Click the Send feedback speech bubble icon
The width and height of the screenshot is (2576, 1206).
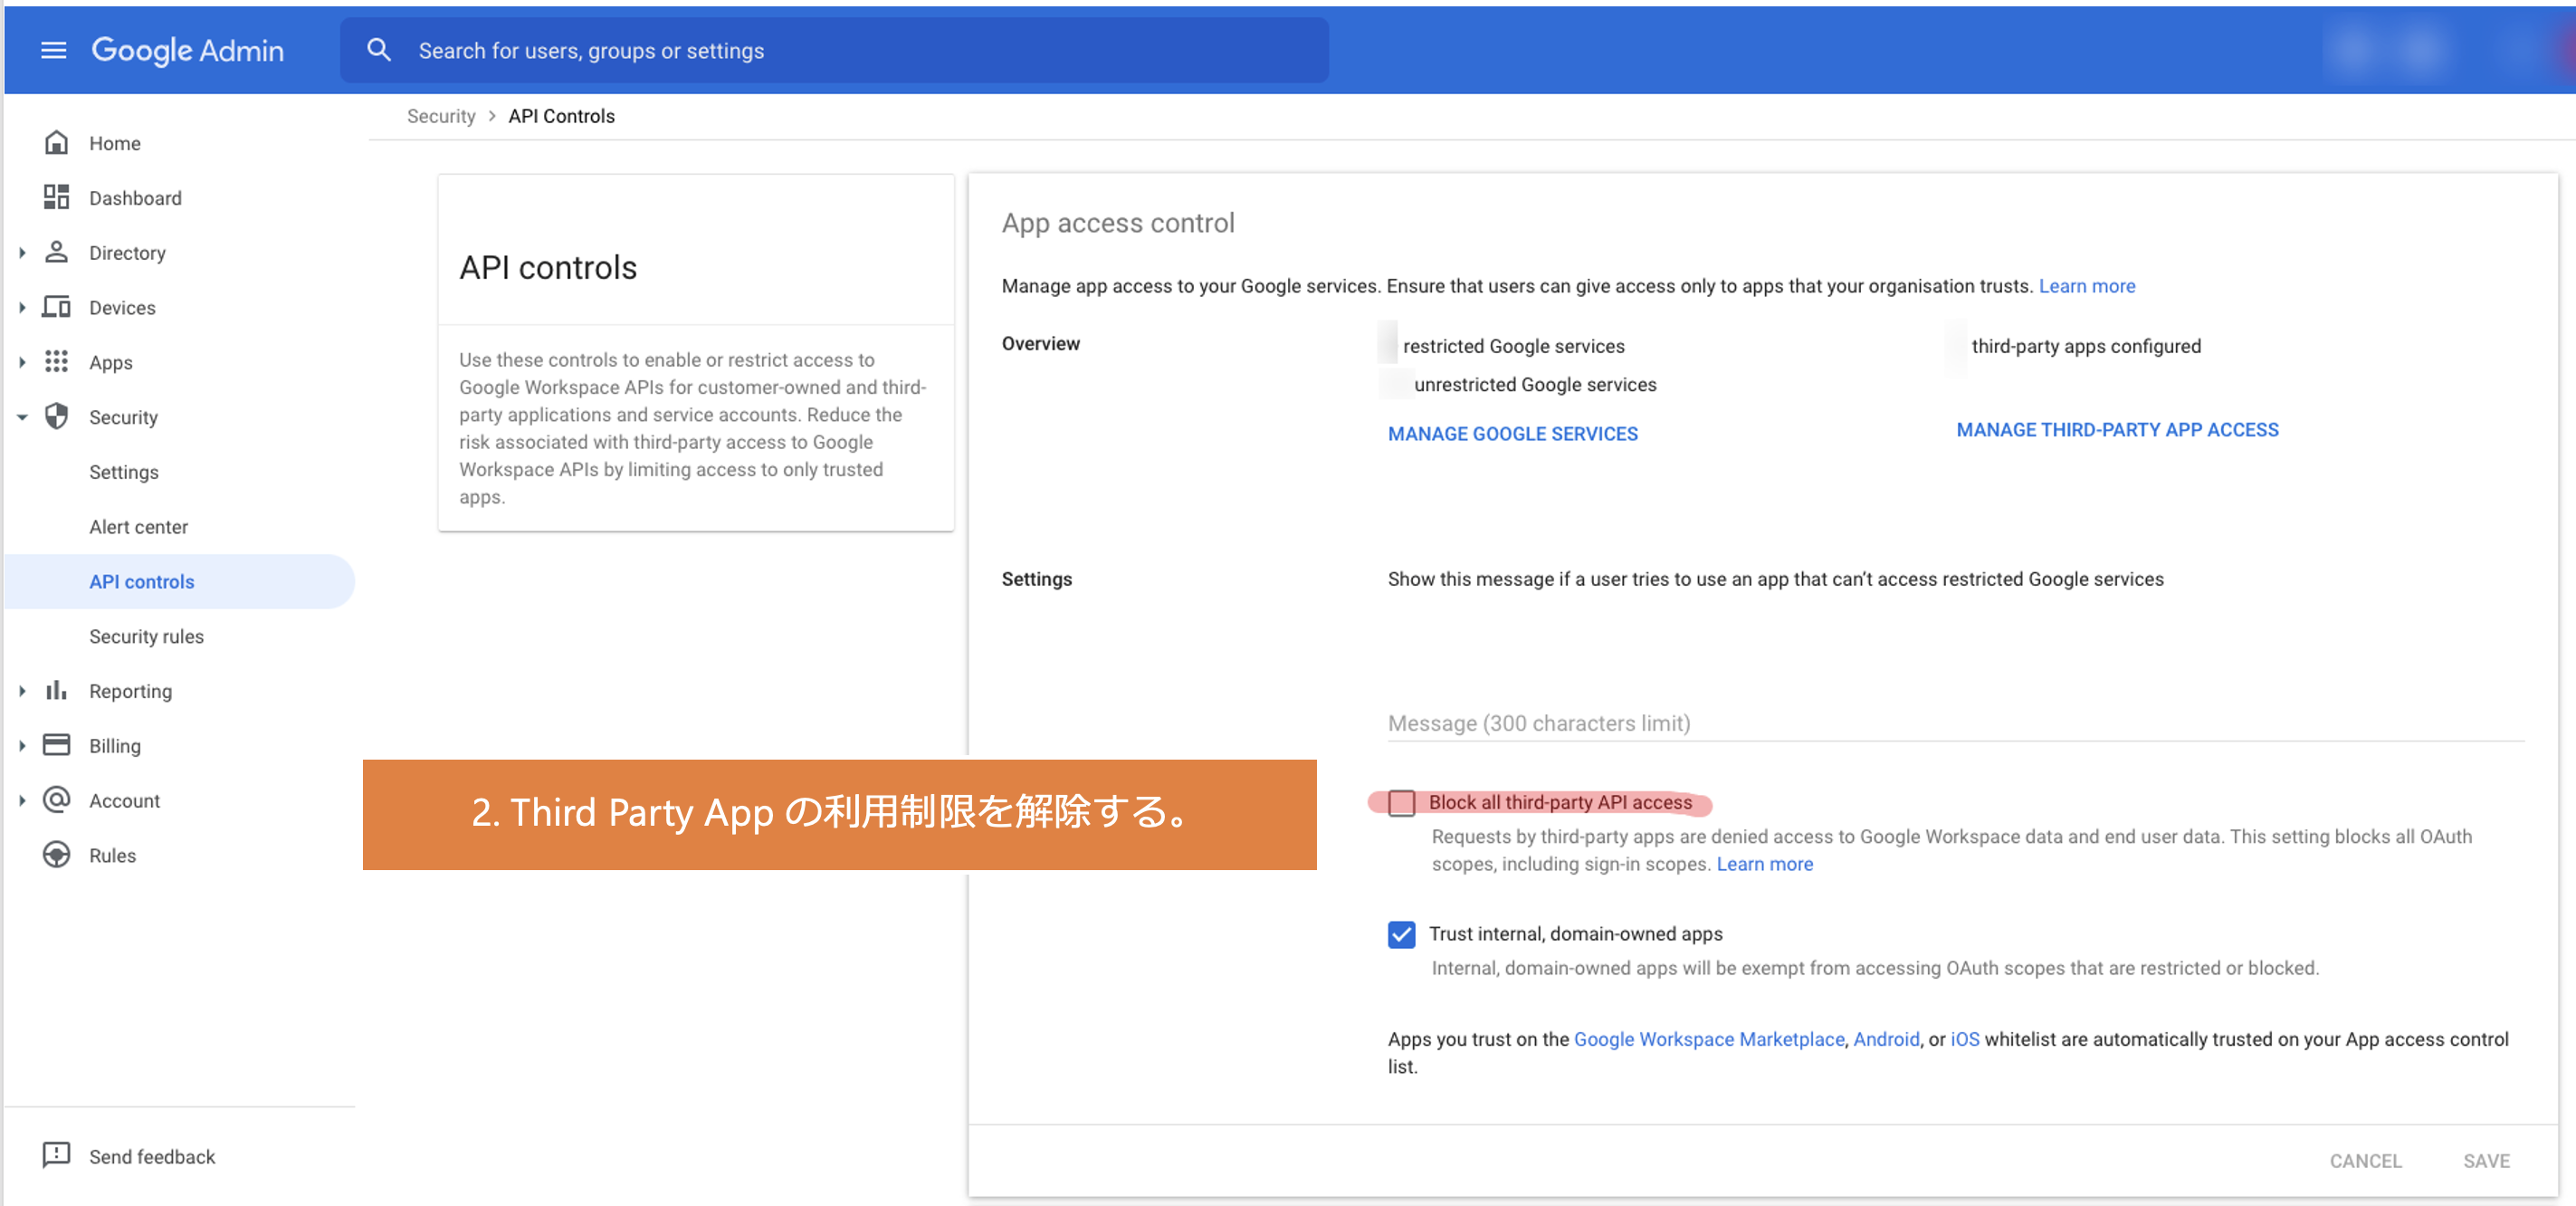(56, 1155)
